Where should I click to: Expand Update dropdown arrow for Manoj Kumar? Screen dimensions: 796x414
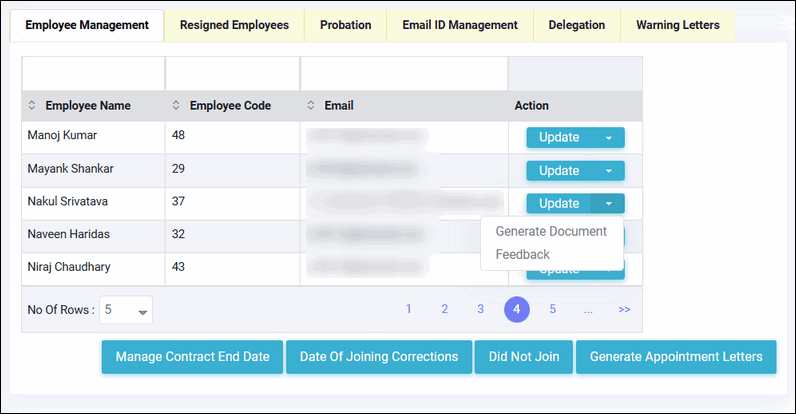[x=608, y=138]
